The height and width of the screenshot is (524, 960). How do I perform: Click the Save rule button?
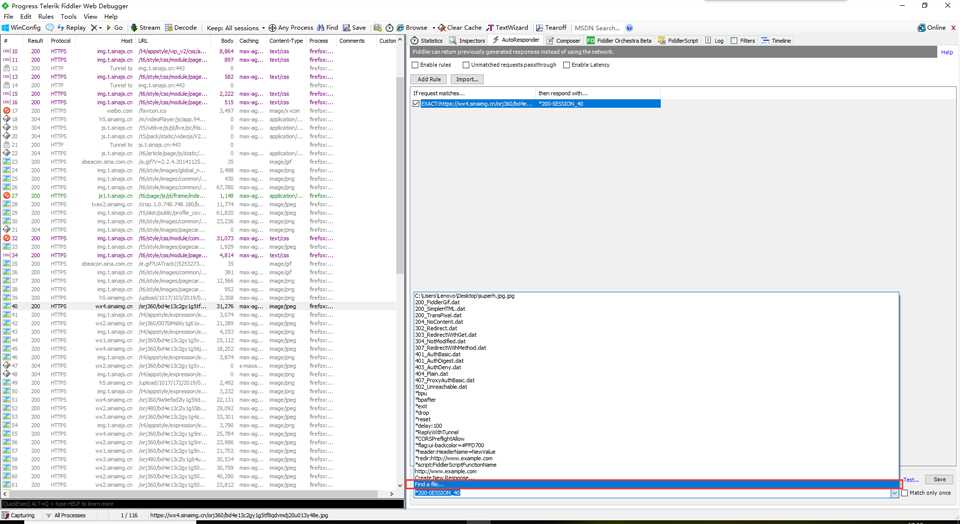pos(939,479)
